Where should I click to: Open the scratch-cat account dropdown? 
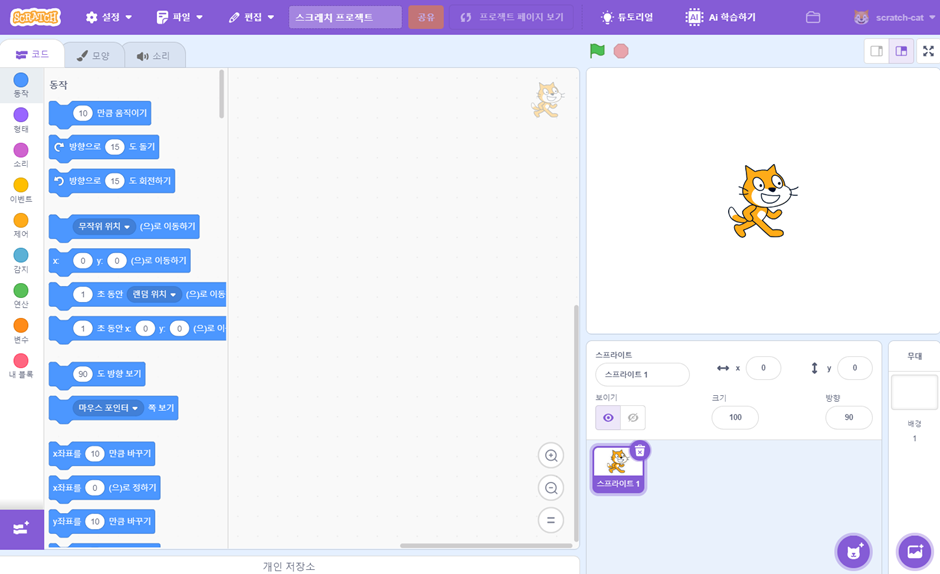pyautogui.click(x=894, y=17)
